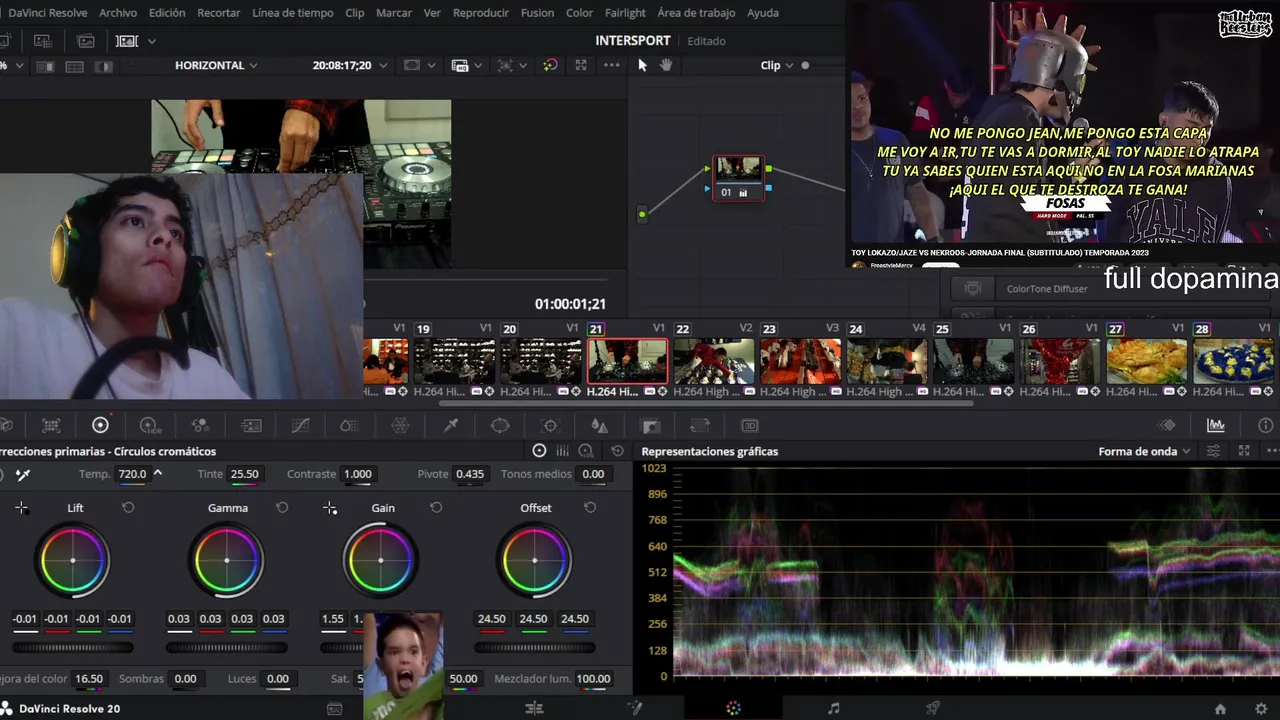The height and width of the screenshot is (720, 1280).
Task: Open the Fusion menu
Action: [537, 13]
